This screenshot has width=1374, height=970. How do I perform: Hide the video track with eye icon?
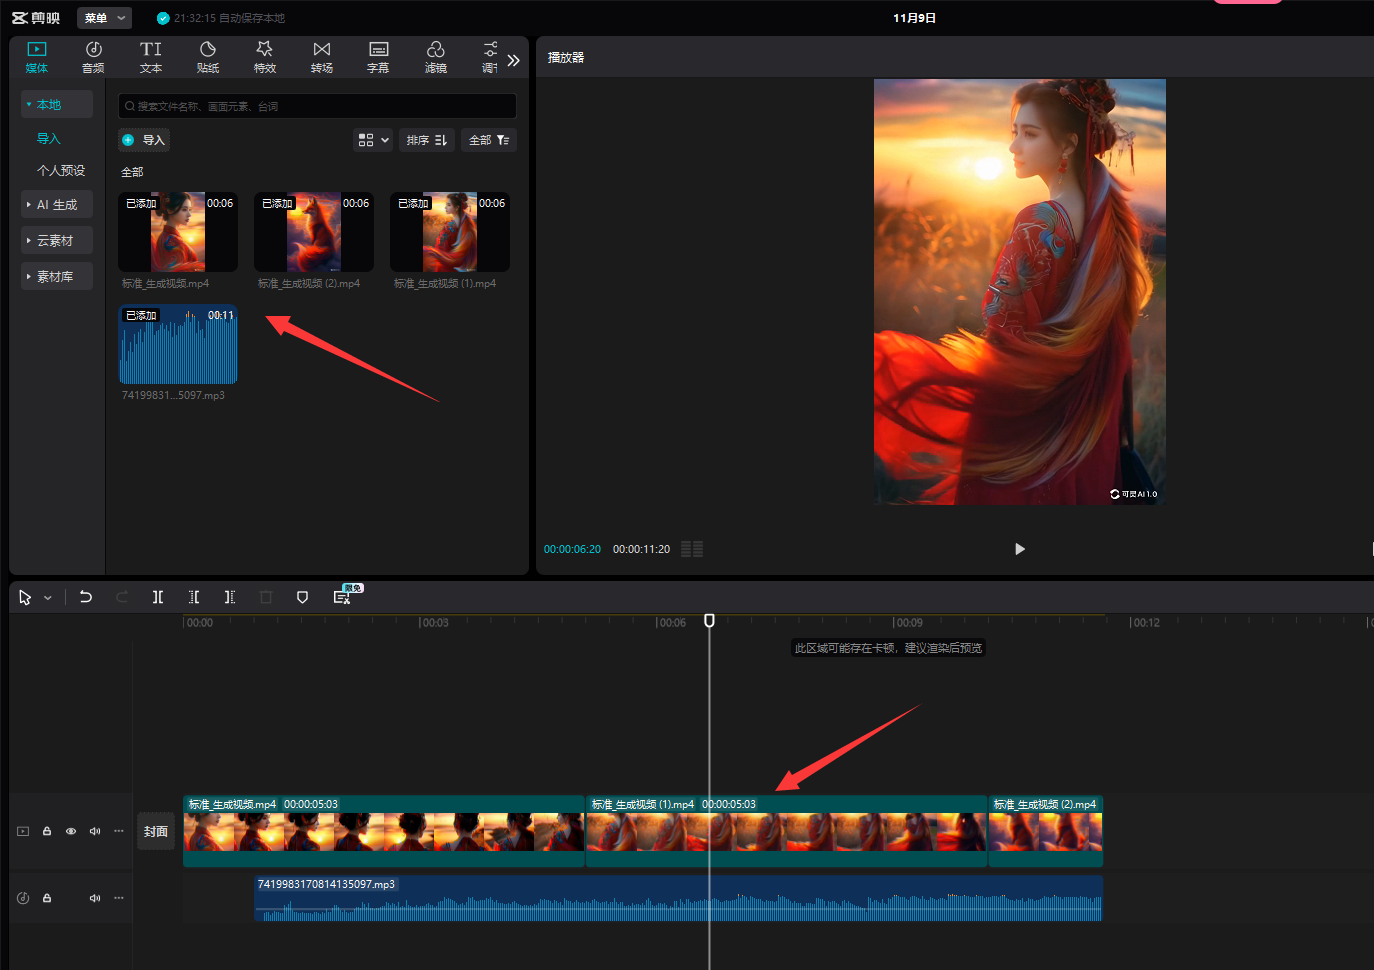[x=71, y=831]
